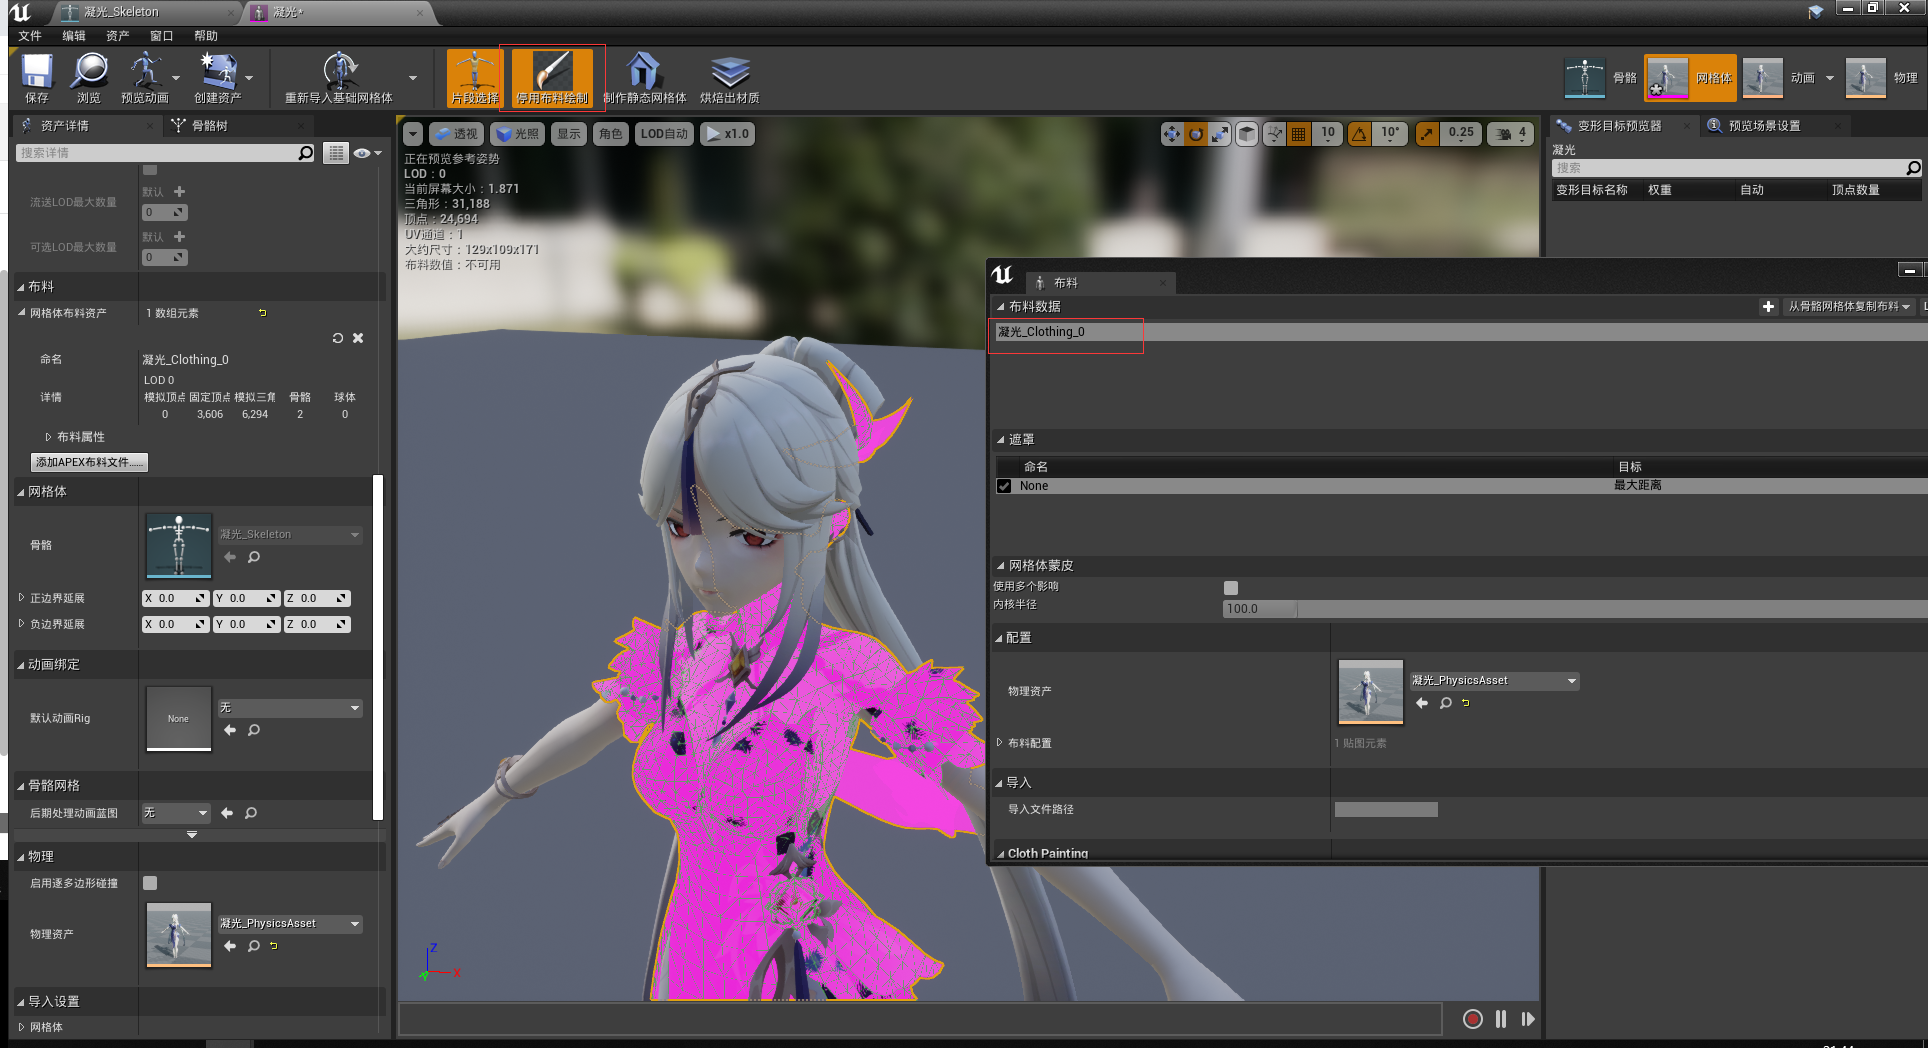Open the 文件 menu

pyautogui.click(x=30, y=36)
